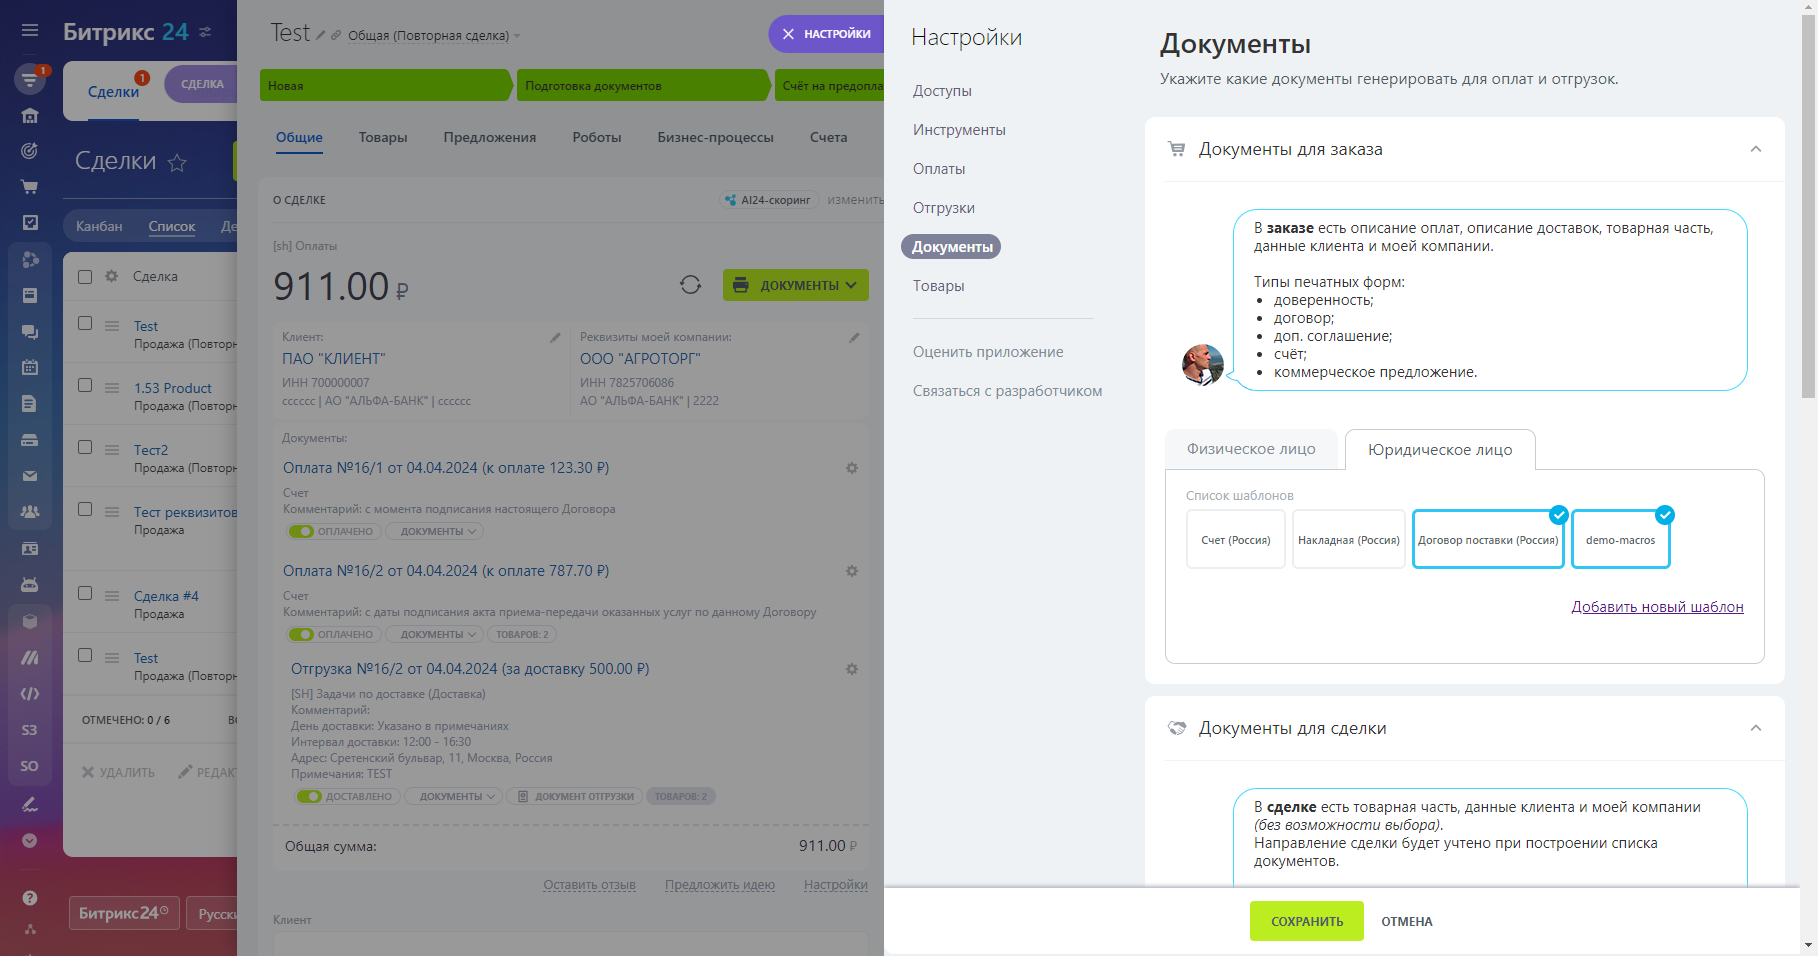Toggle the Оплачено switch for Оплата №16/1
1818x956 pixels.
301,532
